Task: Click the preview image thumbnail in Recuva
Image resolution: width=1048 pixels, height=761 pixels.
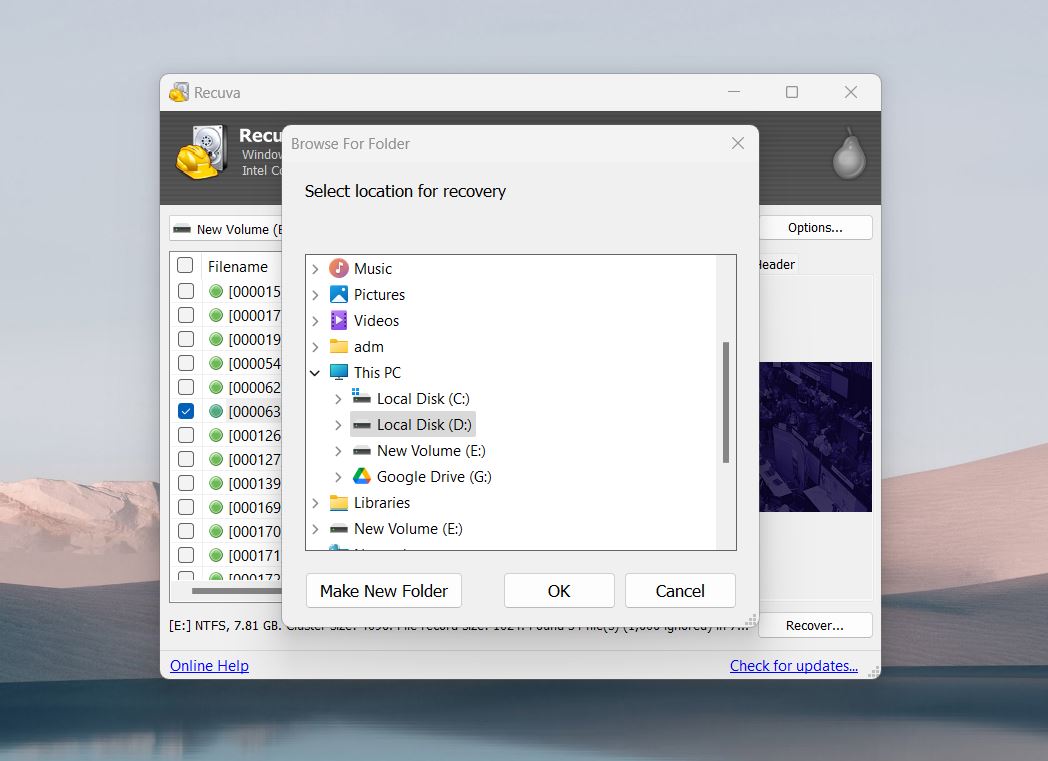Action: tap(815, 437)
